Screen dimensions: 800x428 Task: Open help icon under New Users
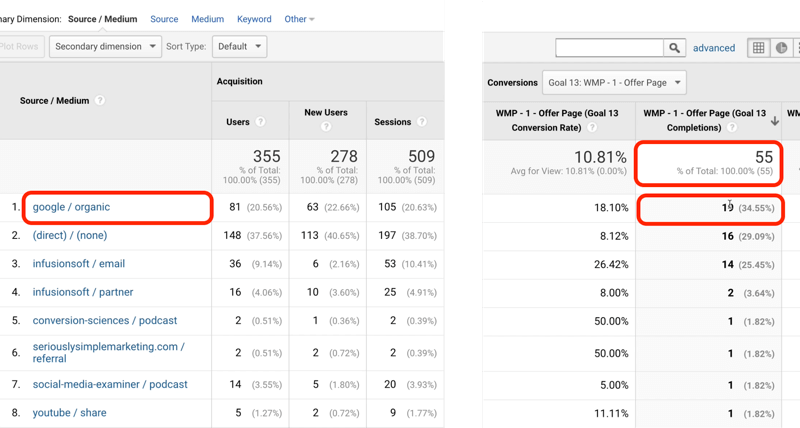(326, 126)
